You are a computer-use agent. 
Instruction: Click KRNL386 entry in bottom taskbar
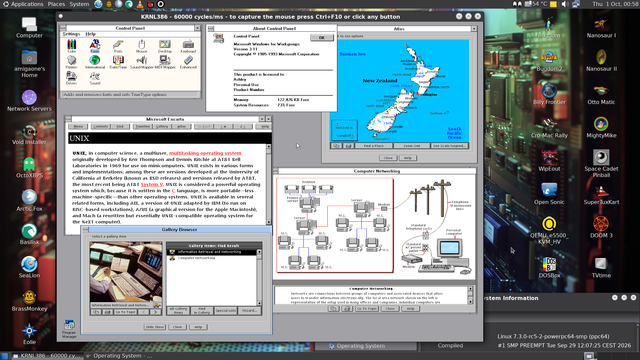coord(47,356)
